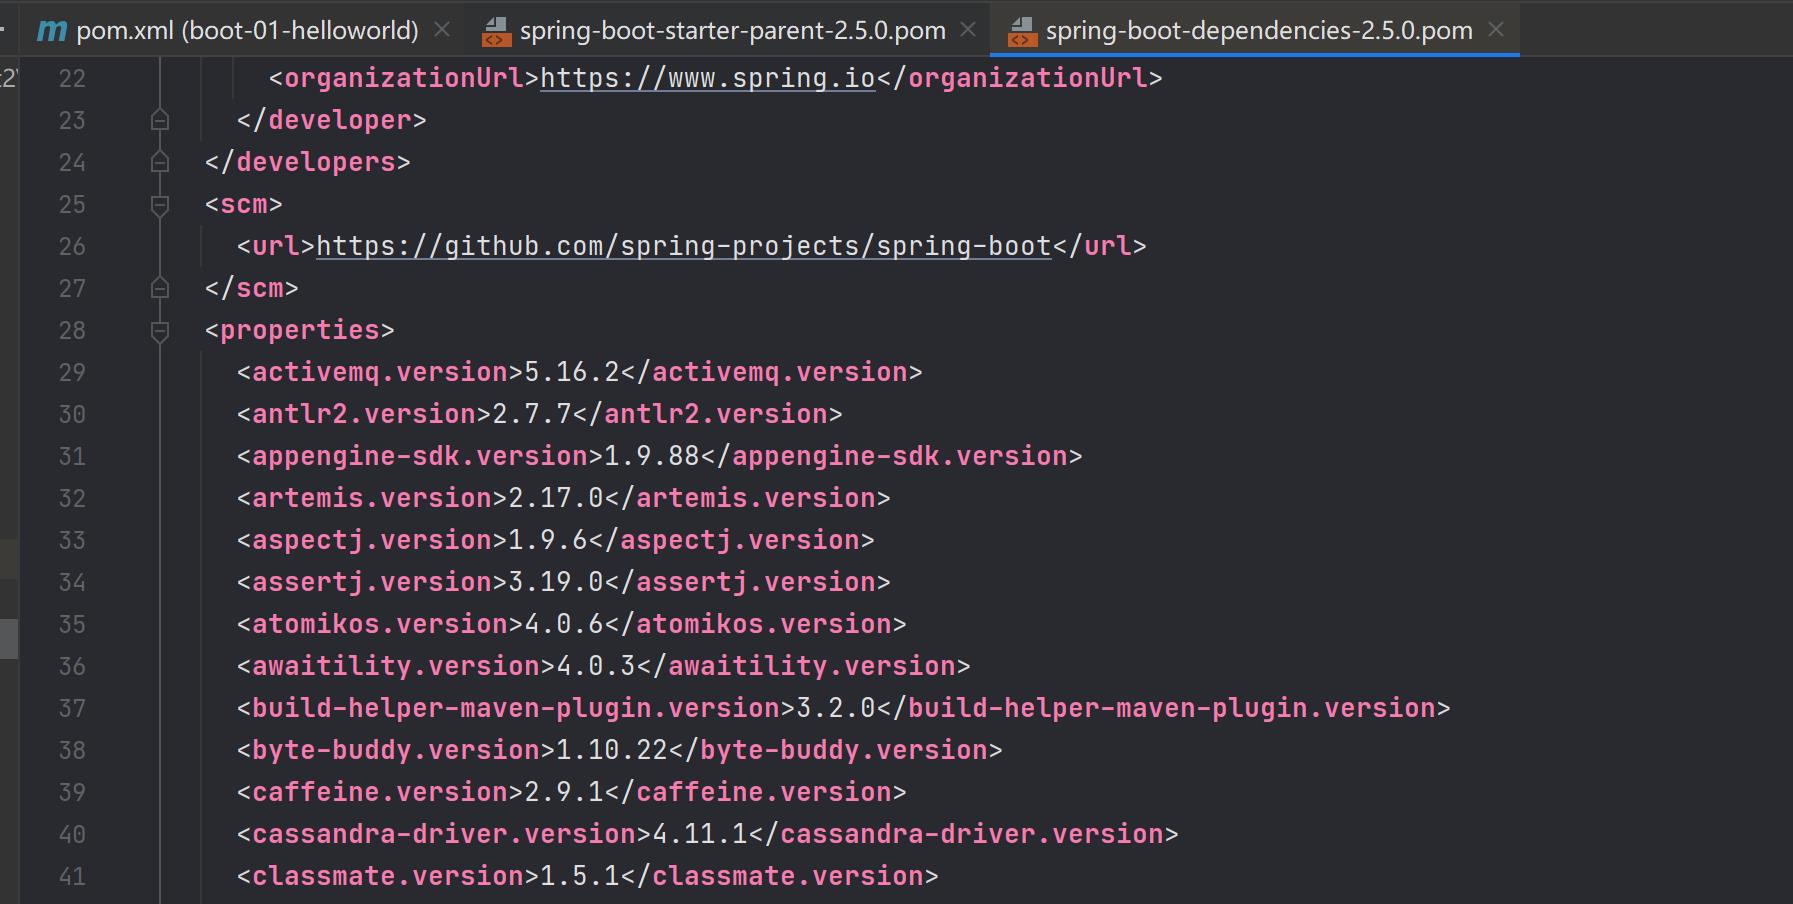Viewport: 1793px width, 904px height.
Task: Click the opening activemq.version tag
Action: tap(380, 372)
